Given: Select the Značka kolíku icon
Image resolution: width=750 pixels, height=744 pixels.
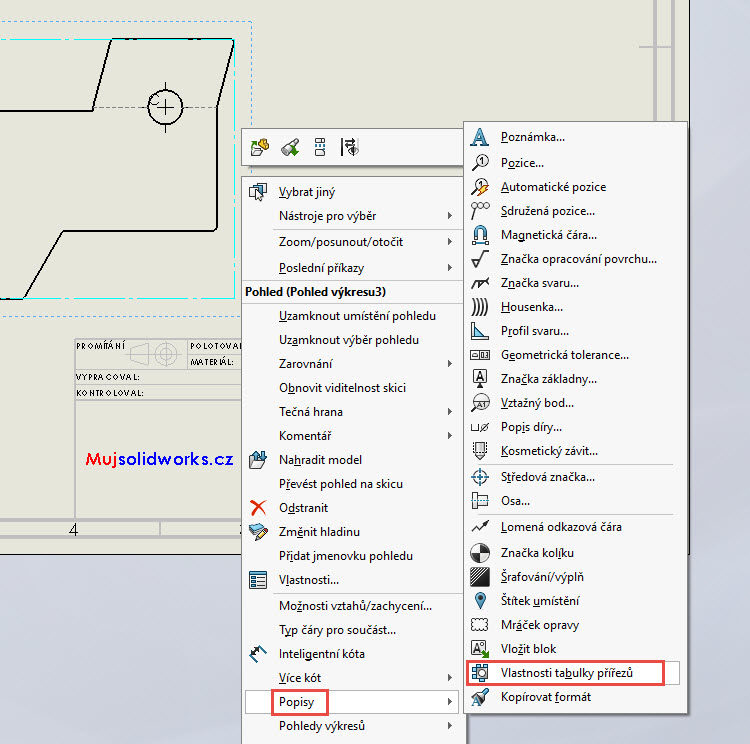Looking at the screenshot, I should tap(480, 553).
